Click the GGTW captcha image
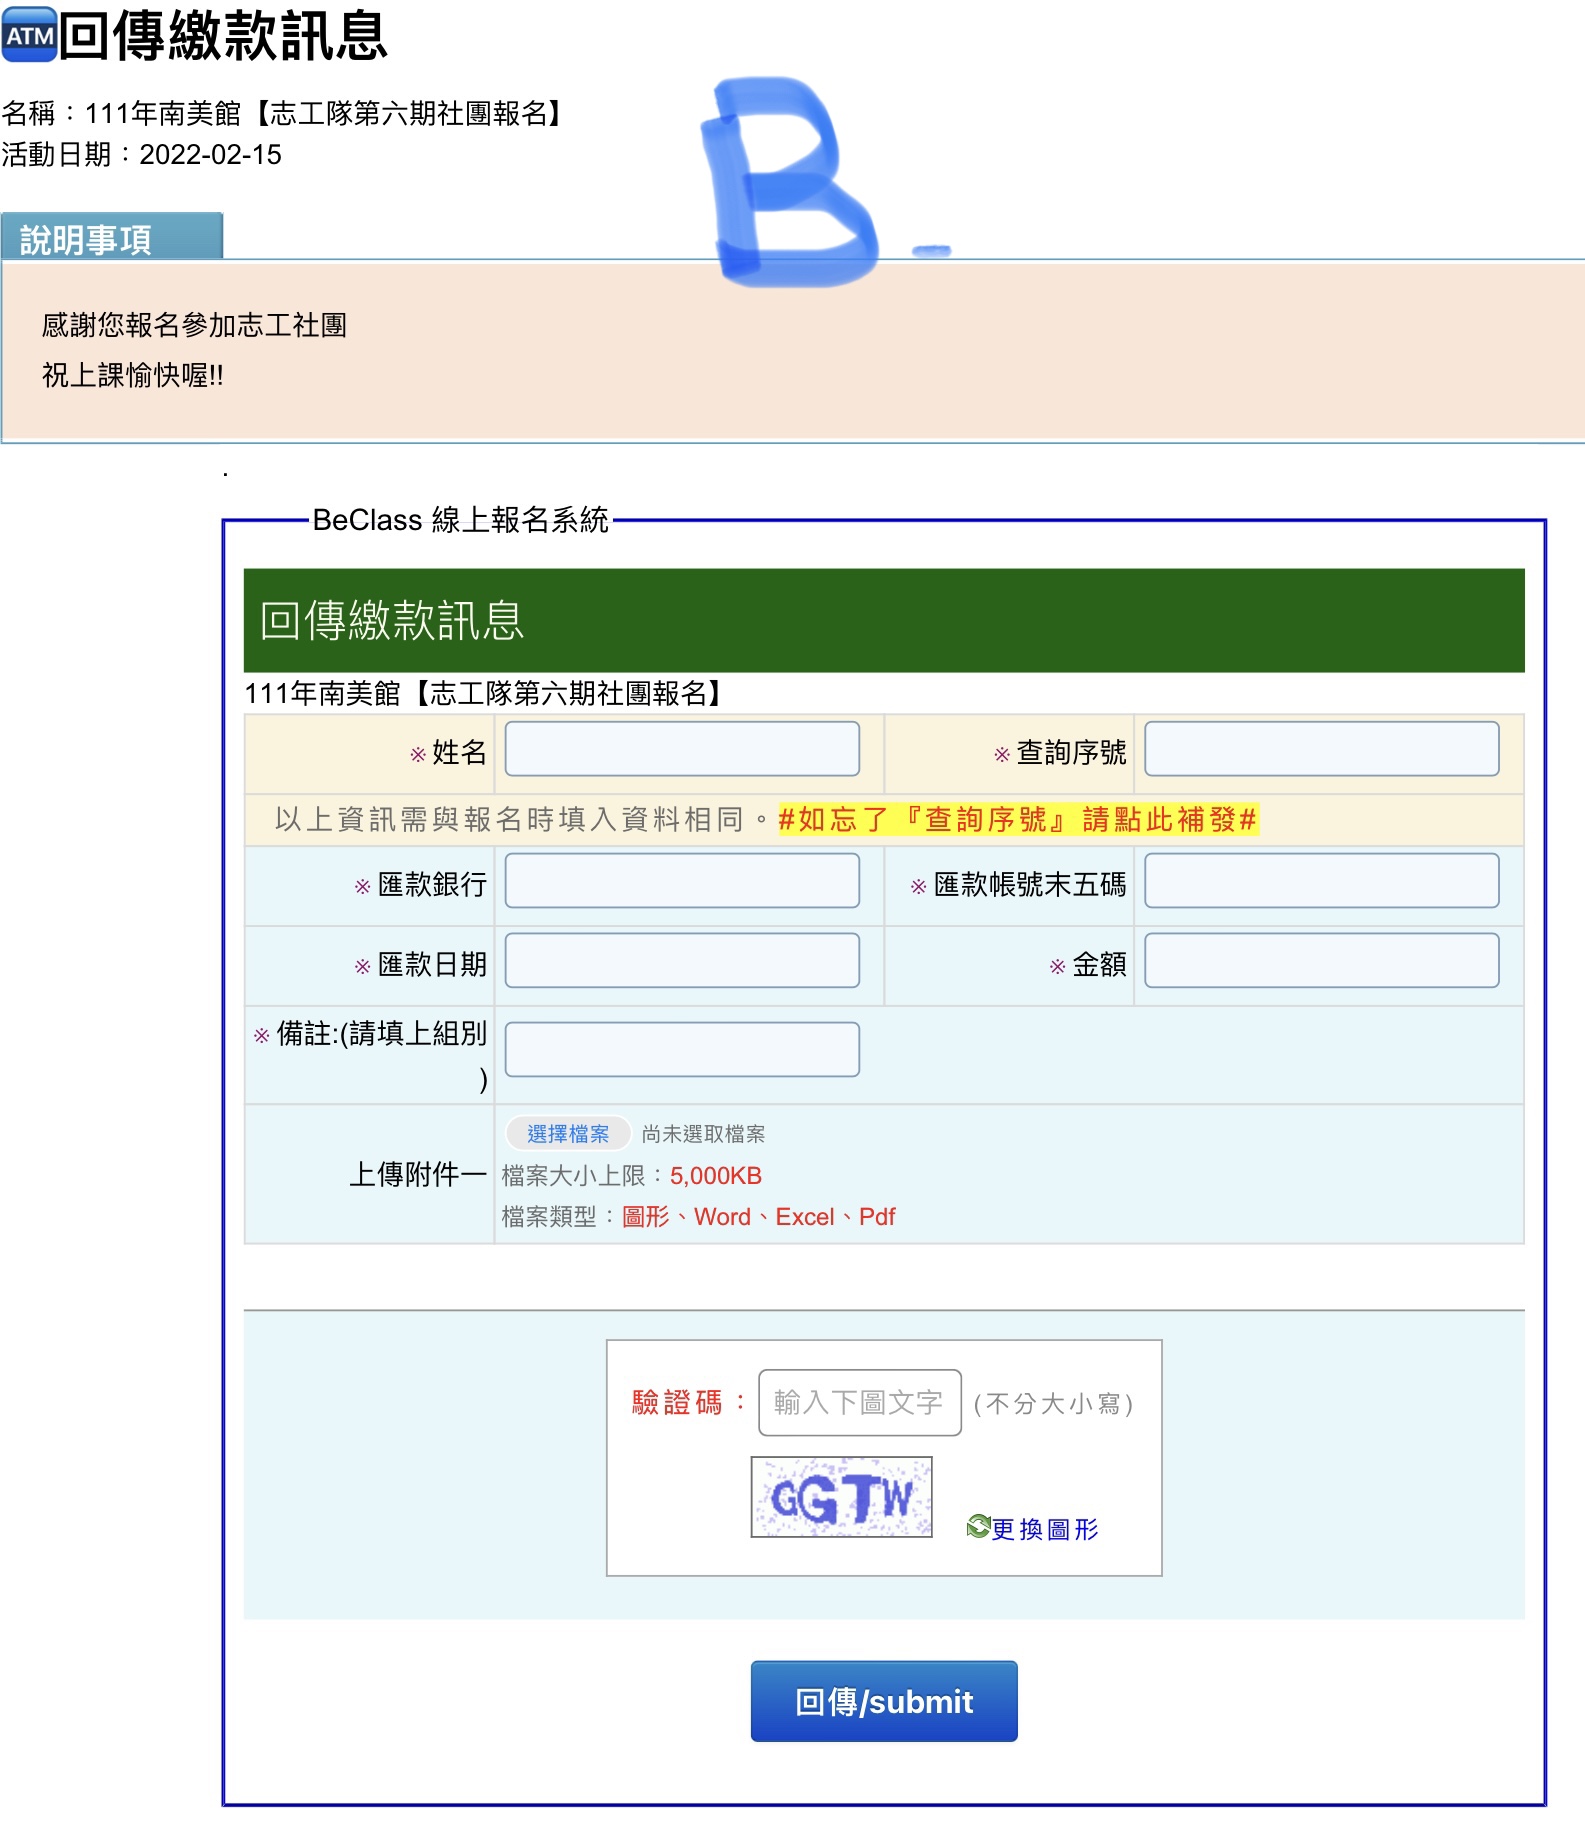The image size is (1585, 1827). tap(841, 1497)
